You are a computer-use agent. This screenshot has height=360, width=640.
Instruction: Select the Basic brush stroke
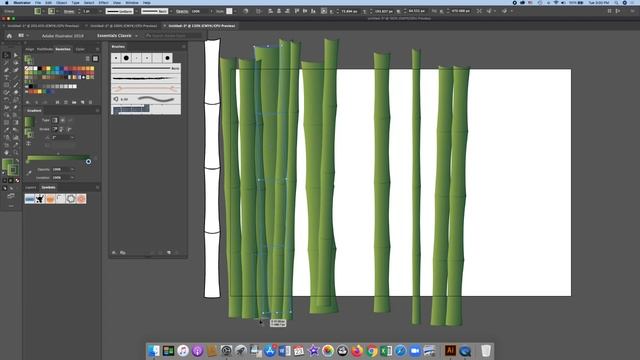(x=146, y=68)
